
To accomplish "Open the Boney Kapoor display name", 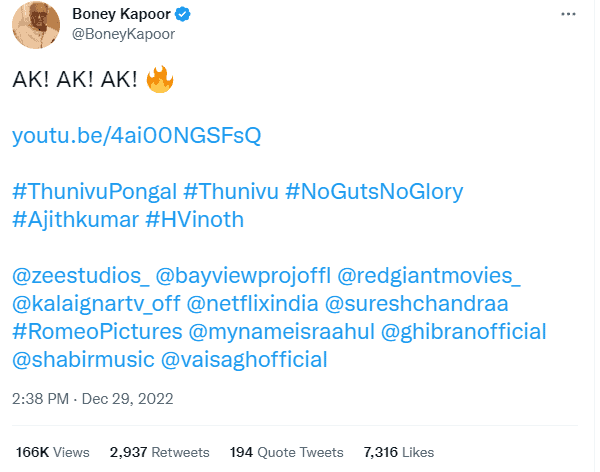I will (x=118, y=15).
